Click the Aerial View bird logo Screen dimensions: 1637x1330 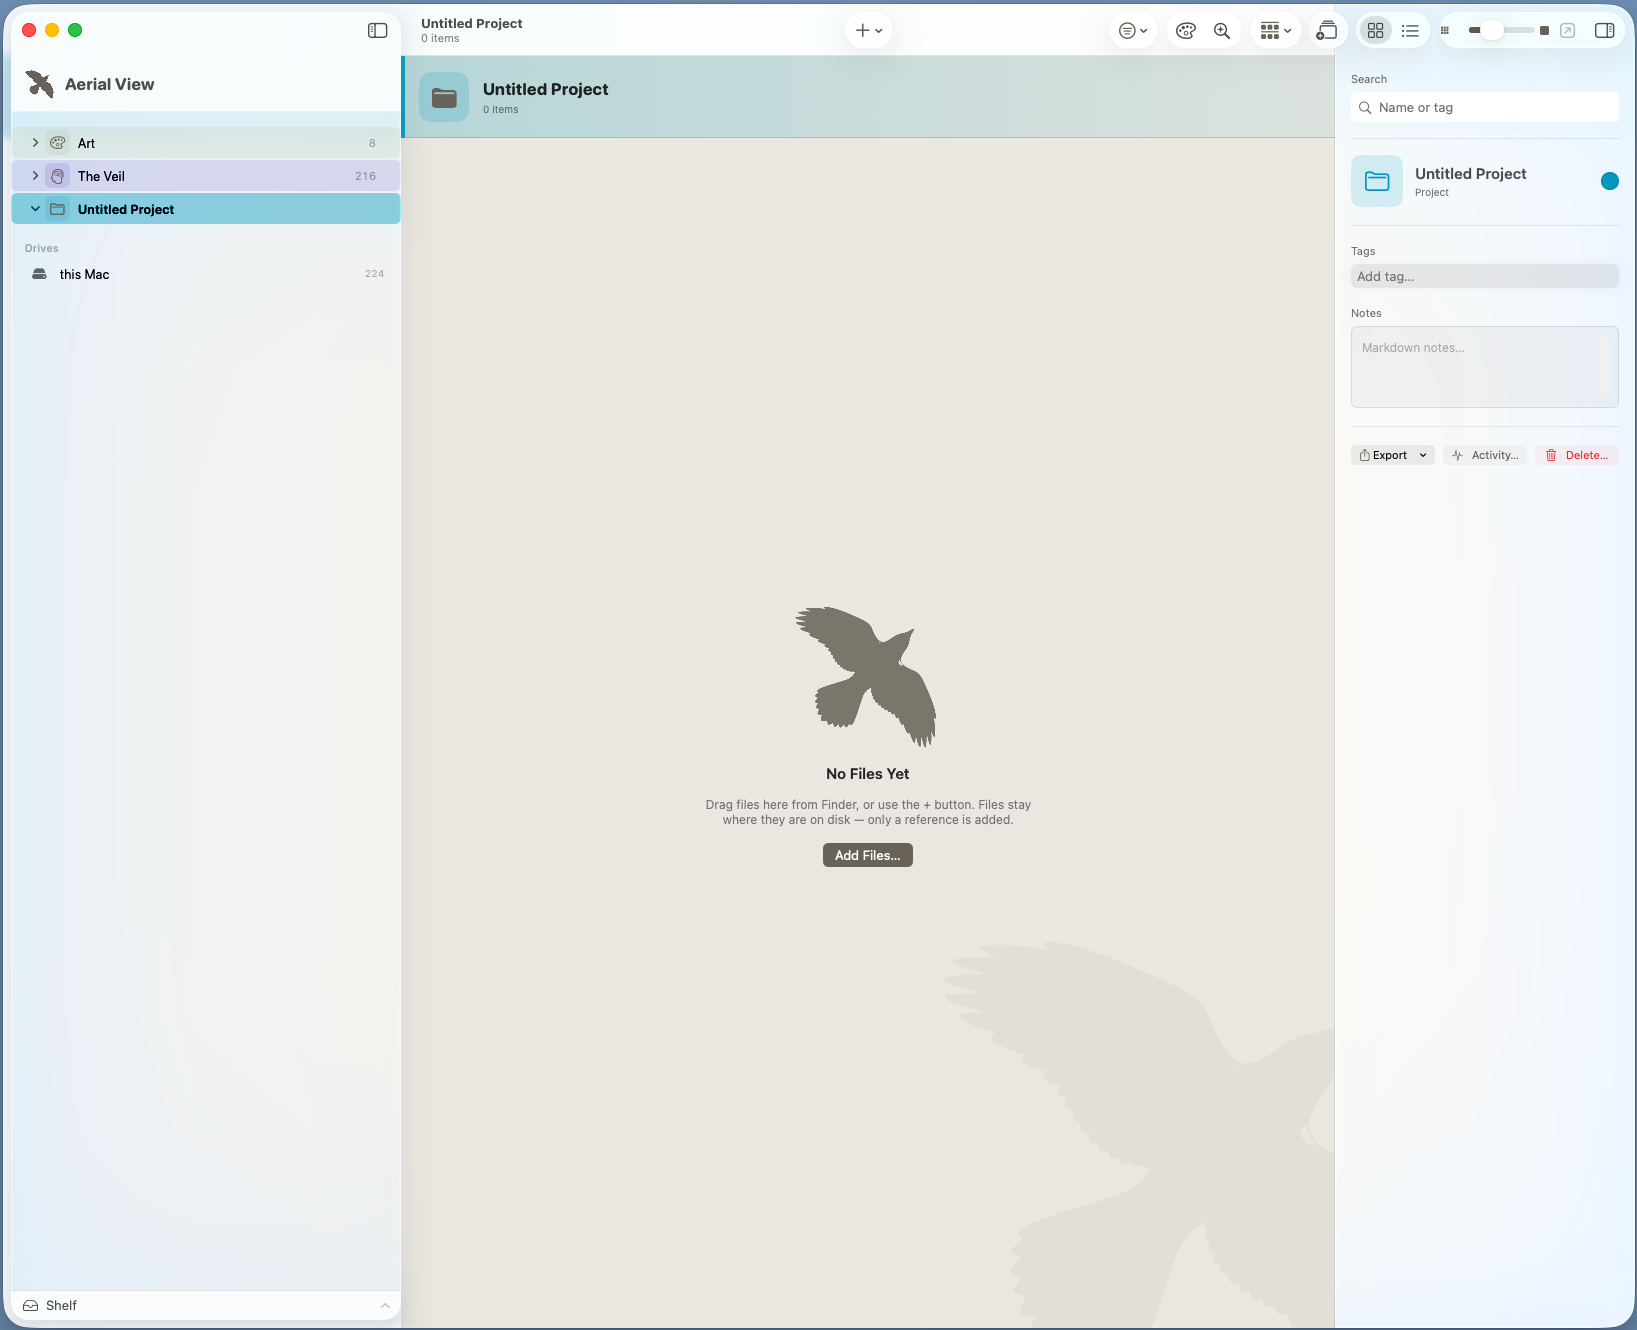[40, 84]
